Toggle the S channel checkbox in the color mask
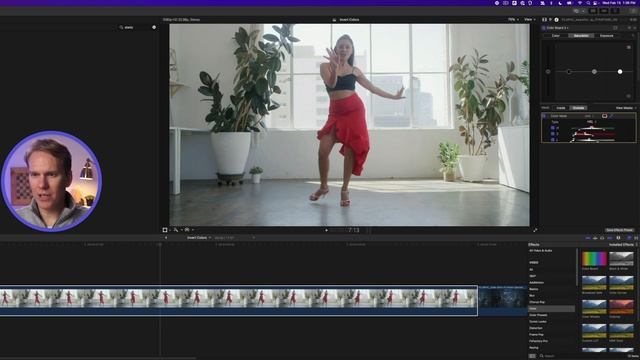This screenshot has width=640, height=360. coord(553,133)
